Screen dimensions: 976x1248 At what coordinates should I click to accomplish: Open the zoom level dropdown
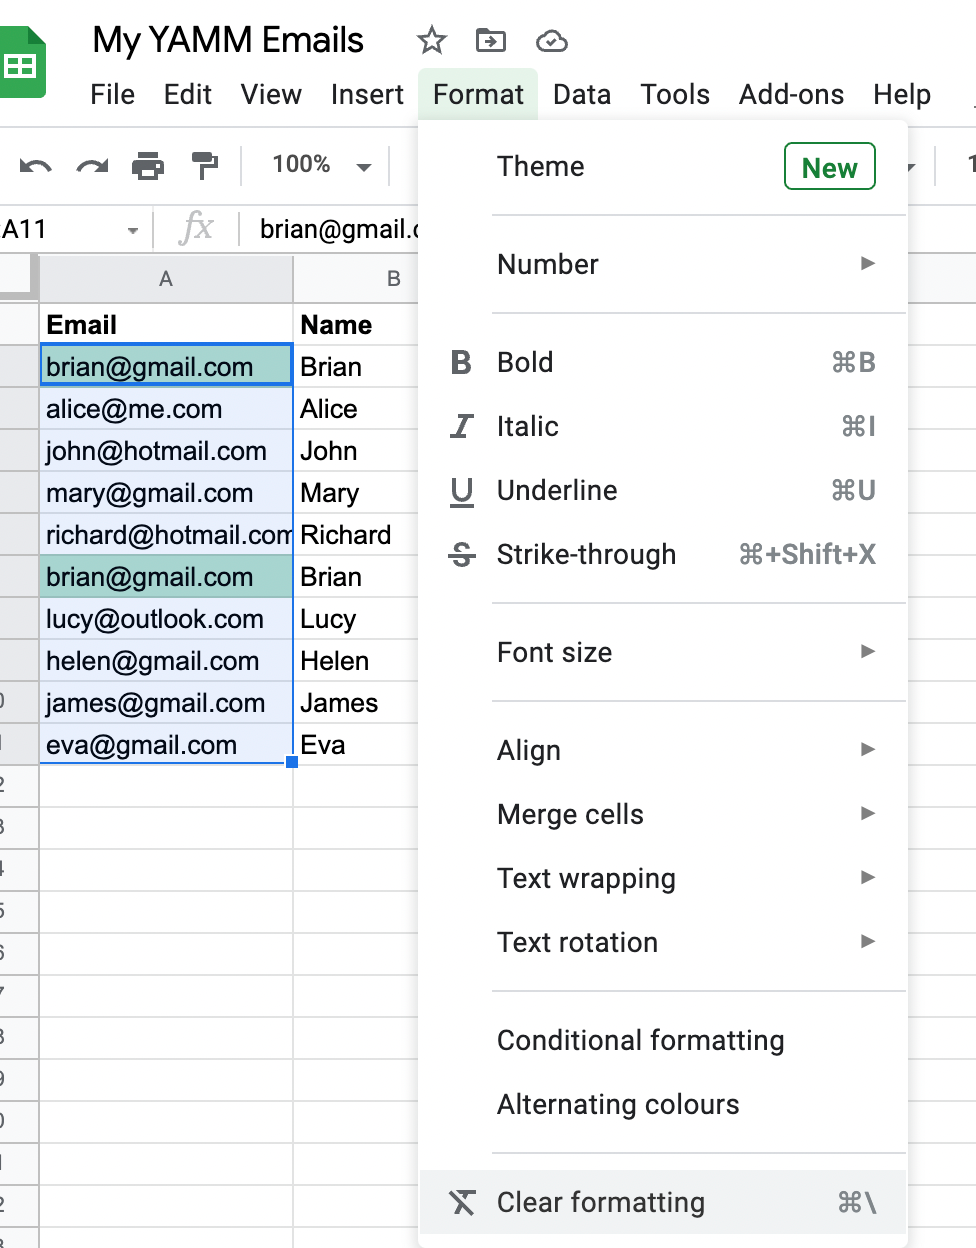pyautogui.click(x=318, y=166)
